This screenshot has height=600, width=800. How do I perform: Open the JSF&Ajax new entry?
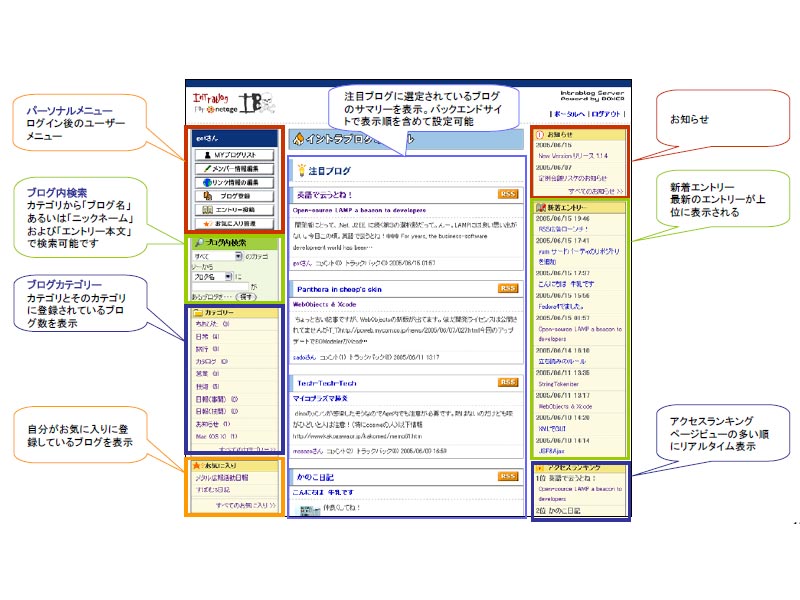(552, 451)
